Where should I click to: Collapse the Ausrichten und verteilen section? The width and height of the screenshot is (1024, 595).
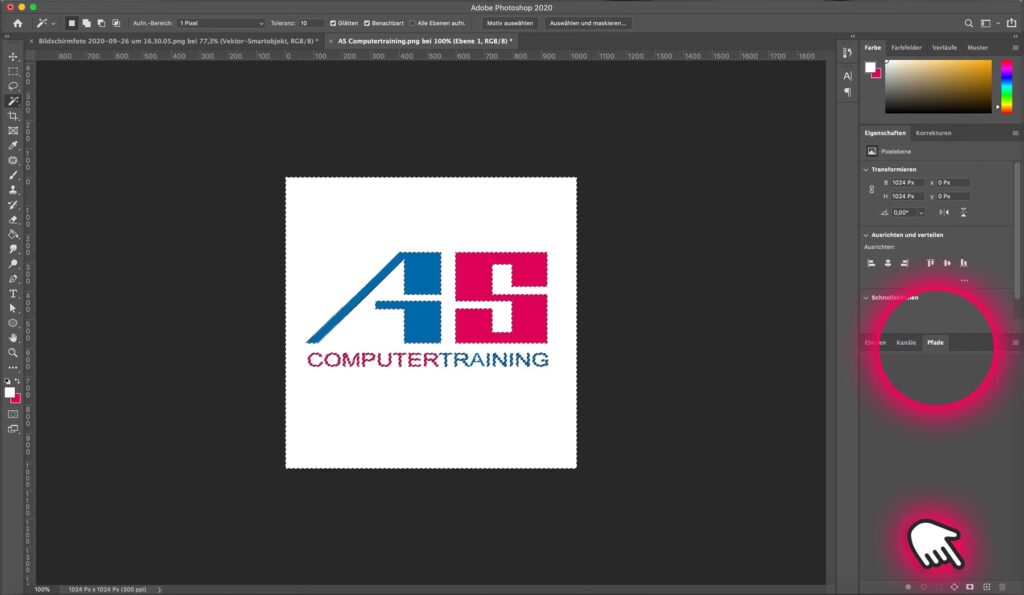(x=866, y=235)
